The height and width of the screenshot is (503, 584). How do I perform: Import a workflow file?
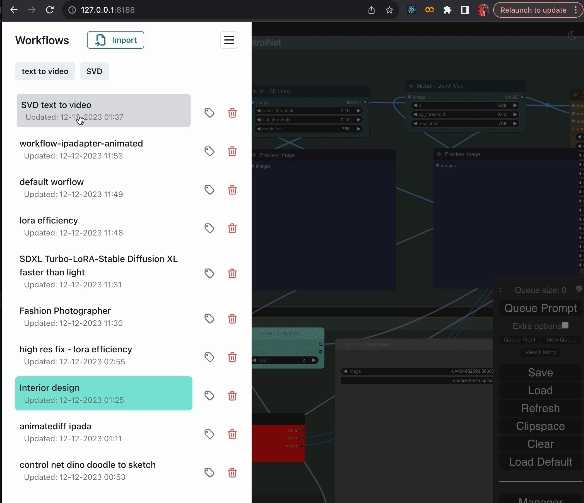[115, 40]
